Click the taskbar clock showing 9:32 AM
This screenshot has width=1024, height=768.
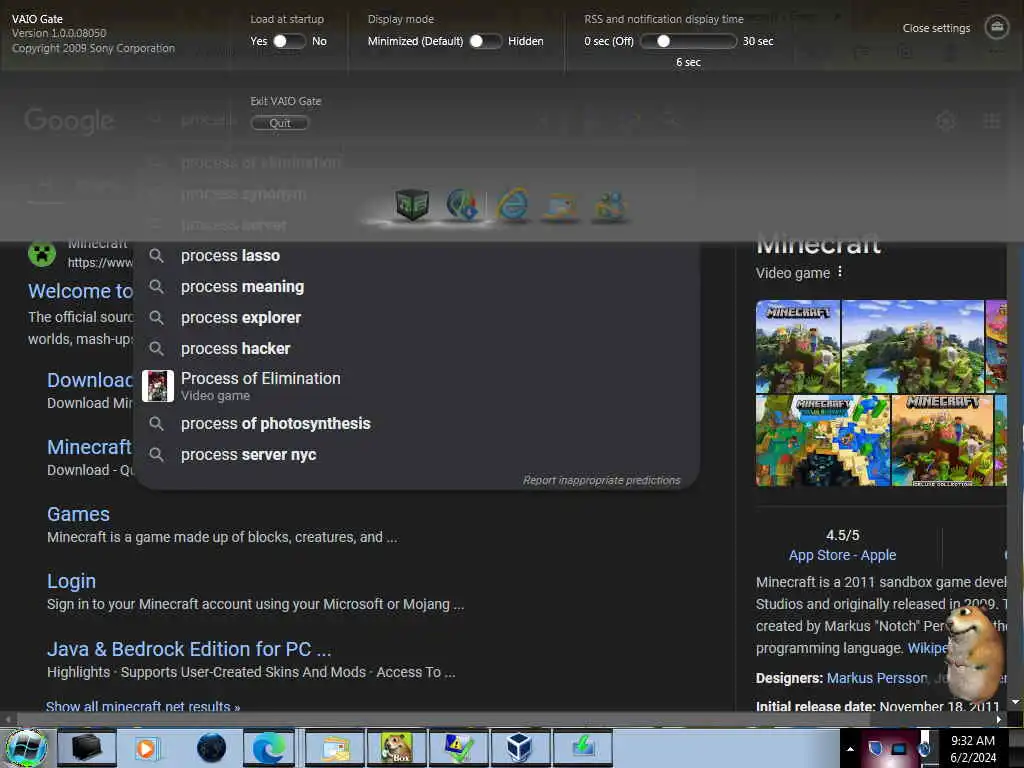tap(972, 749)
